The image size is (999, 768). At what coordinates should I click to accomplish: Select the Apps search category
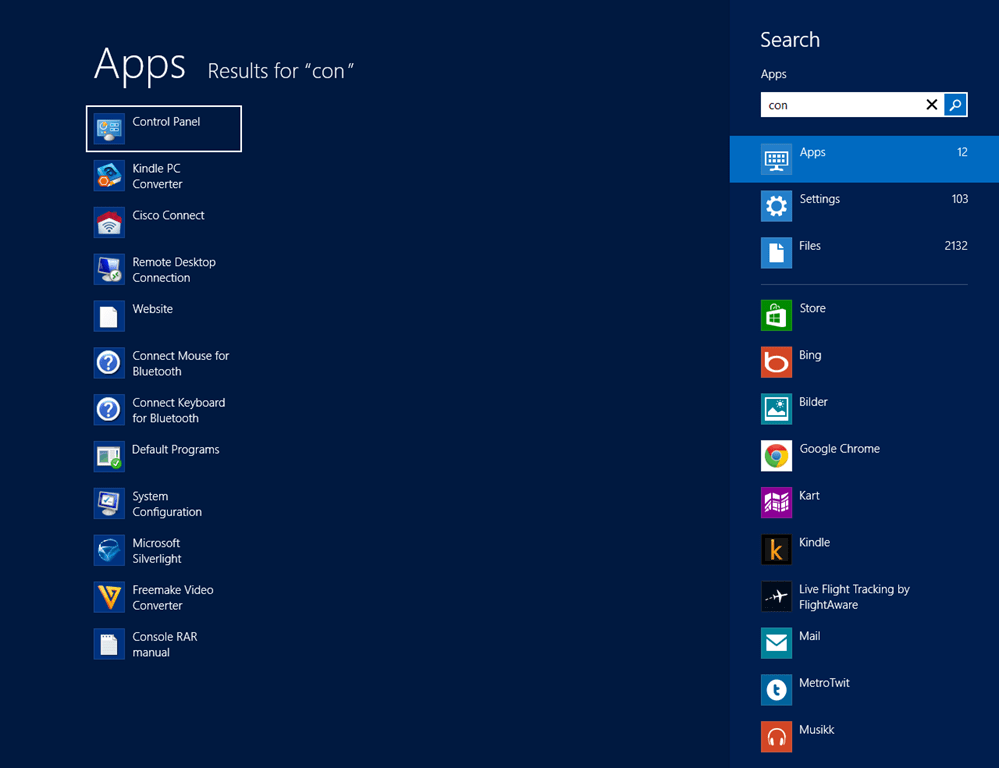864,159
